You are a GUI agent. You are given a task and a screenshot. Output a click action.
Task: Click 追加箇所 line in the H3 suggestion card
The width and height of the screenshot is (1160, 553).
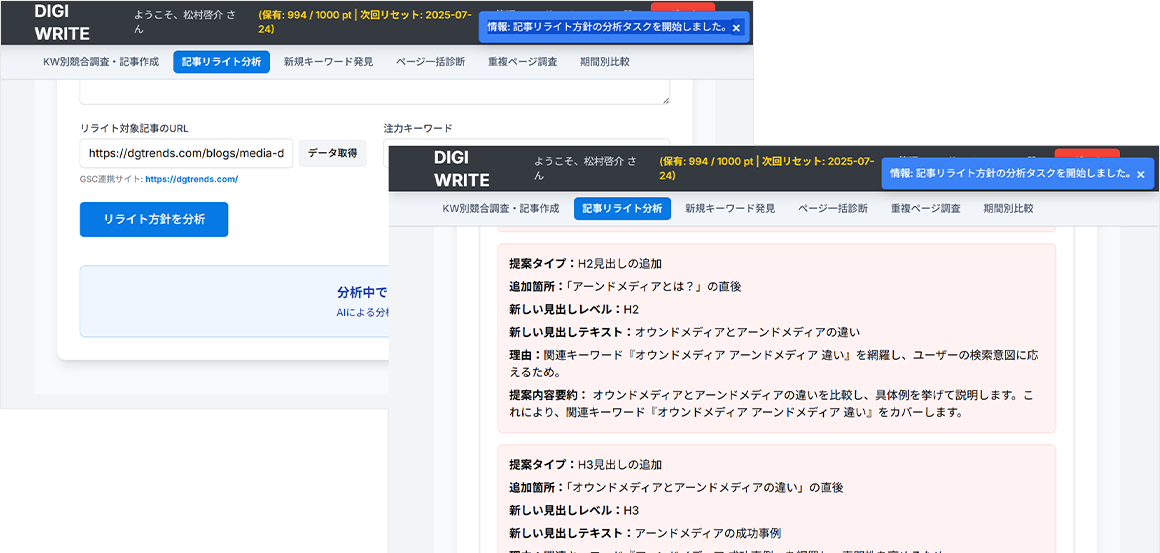(676, 487)
